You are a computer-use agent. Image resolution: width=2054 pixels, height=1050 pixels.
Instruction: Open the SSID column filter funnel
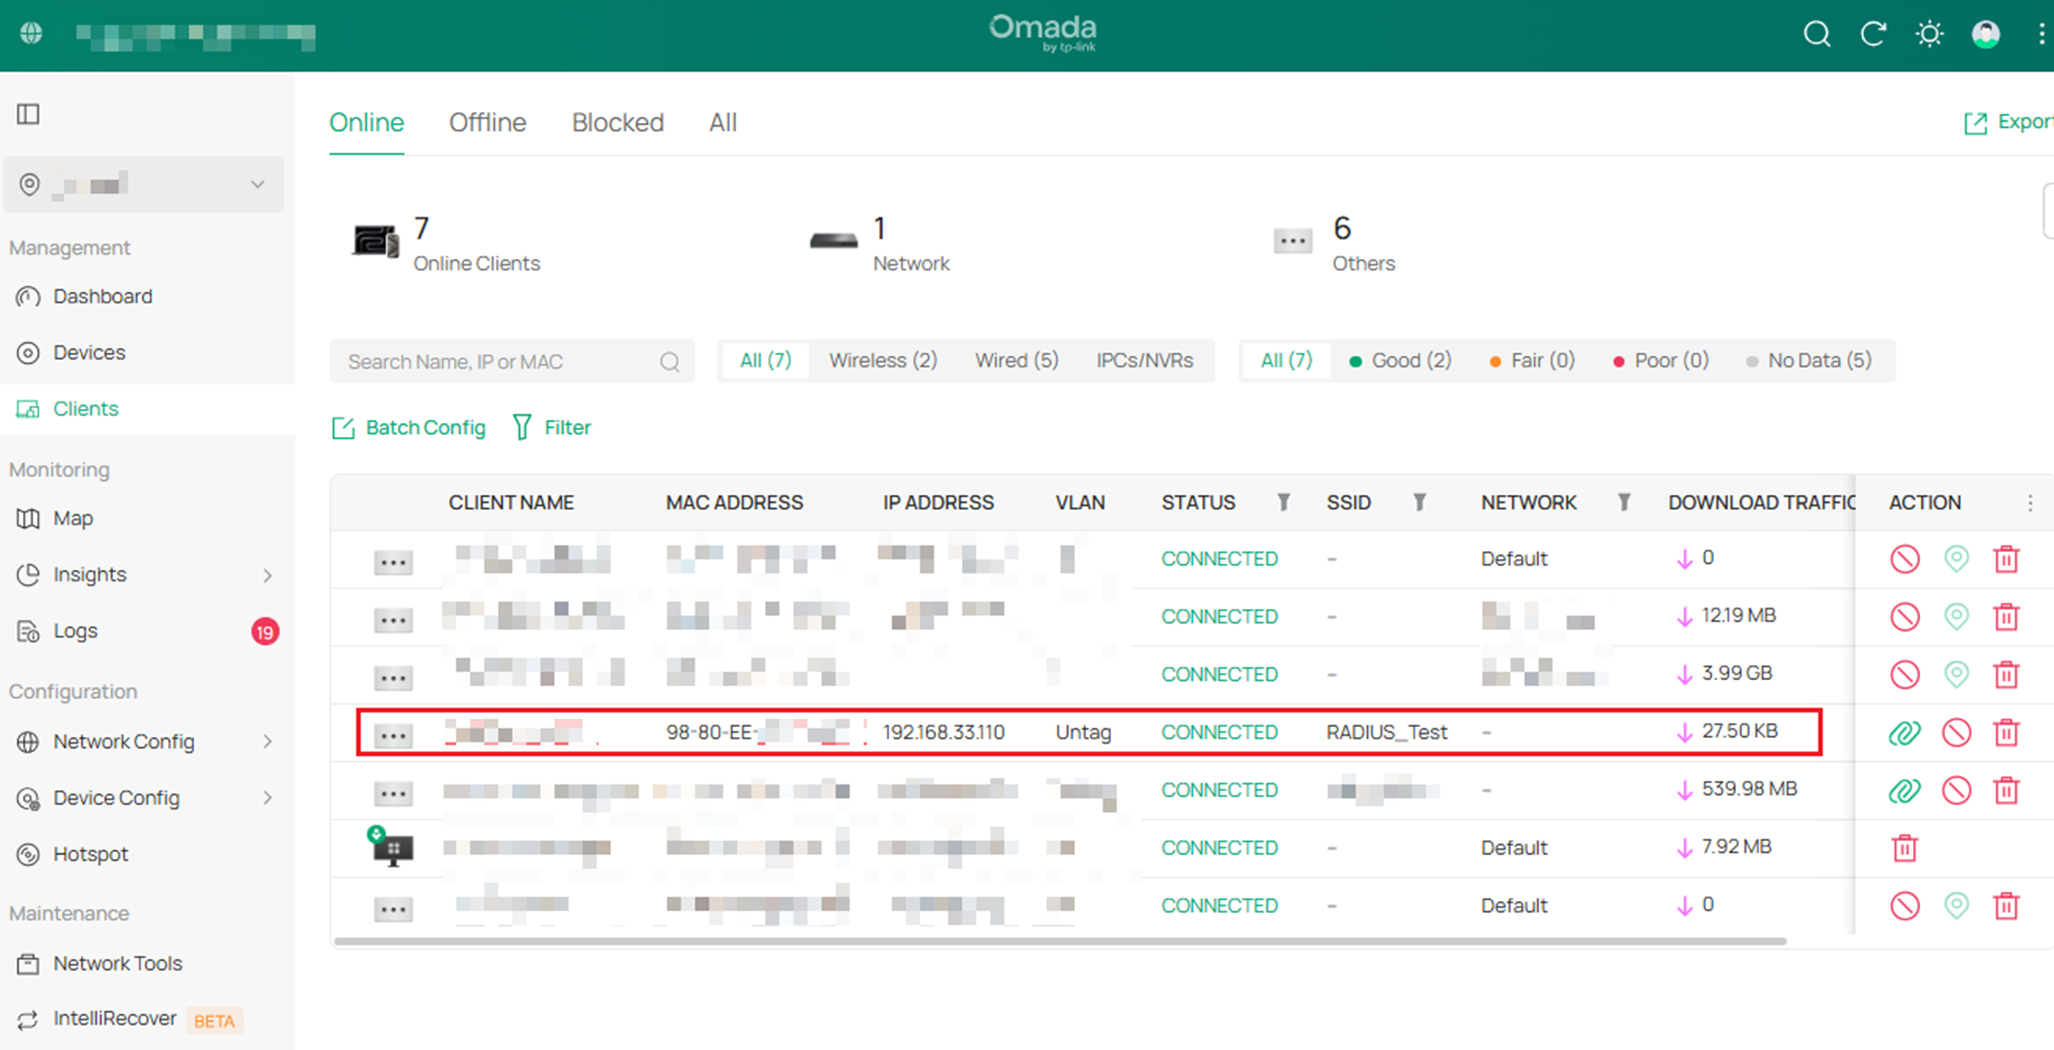click(1421, 503)
